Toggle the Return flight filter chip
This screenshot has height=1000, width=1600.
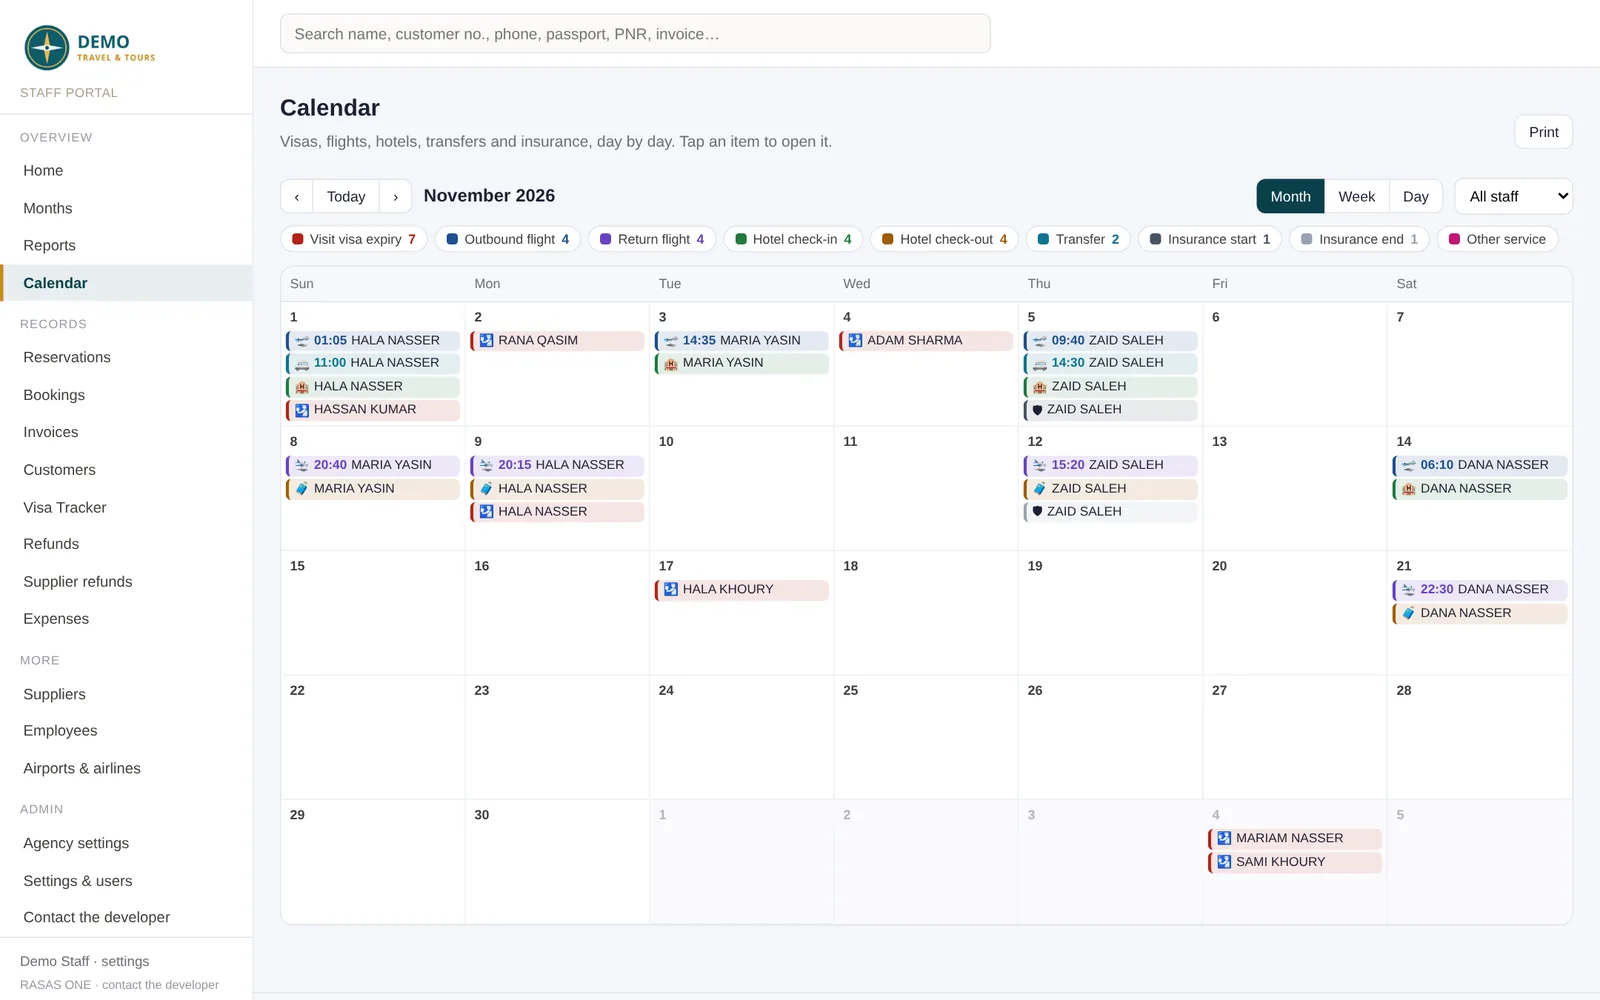pos(652,239)
